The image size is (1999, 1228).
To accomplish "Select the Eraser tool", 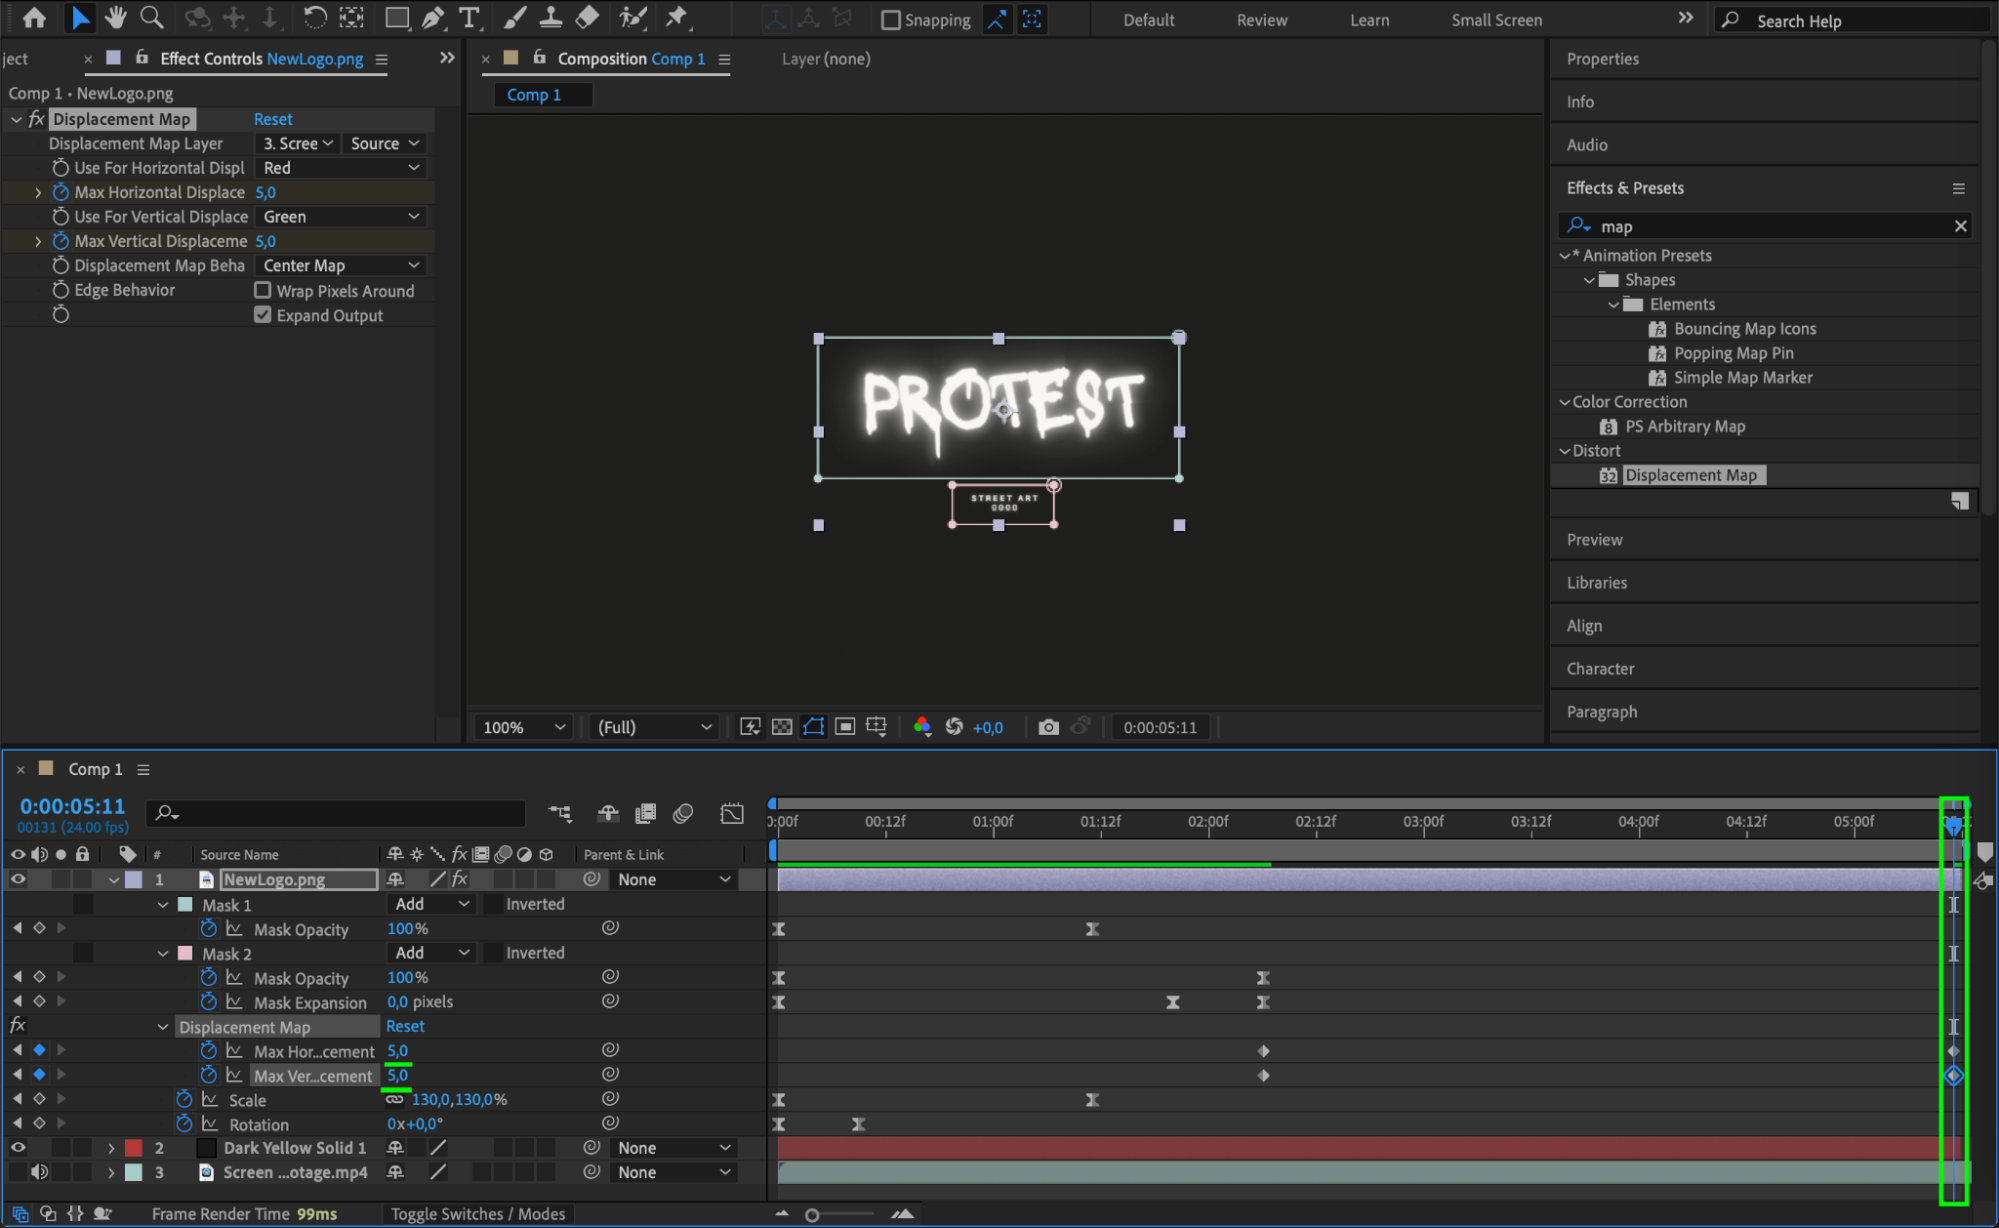I will tap(588, 17).
